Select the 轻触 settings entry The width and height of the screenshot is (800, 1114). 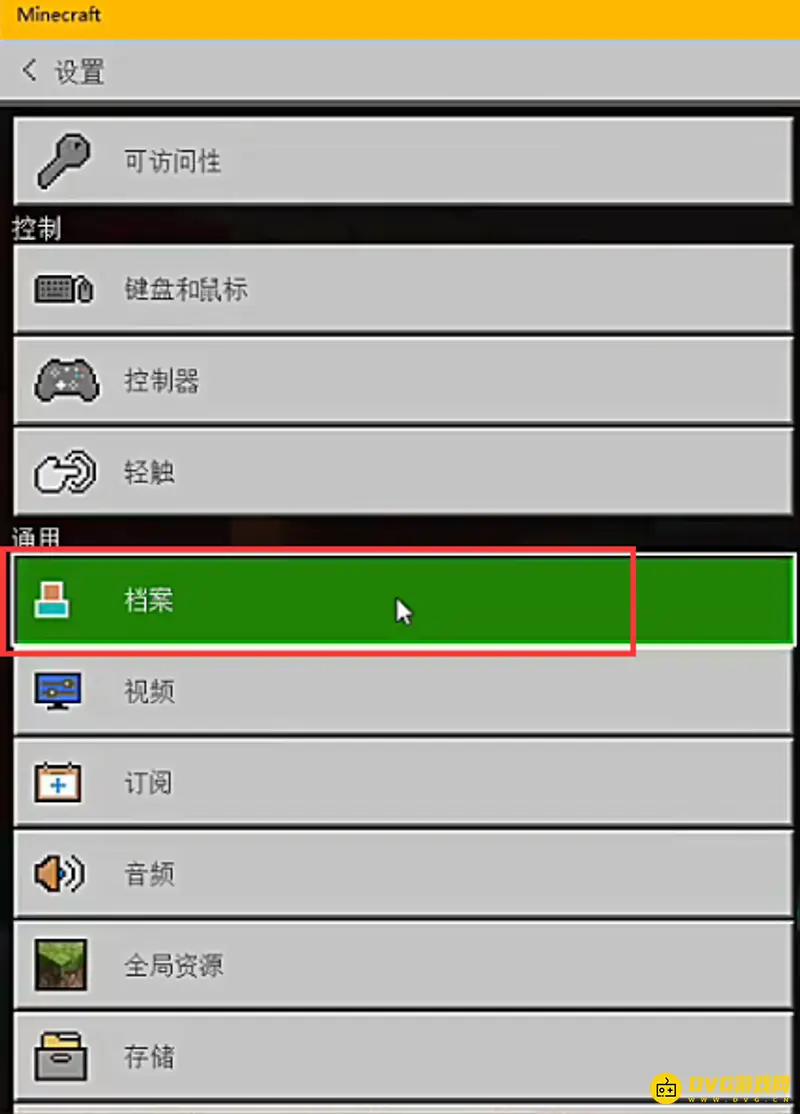403,472
